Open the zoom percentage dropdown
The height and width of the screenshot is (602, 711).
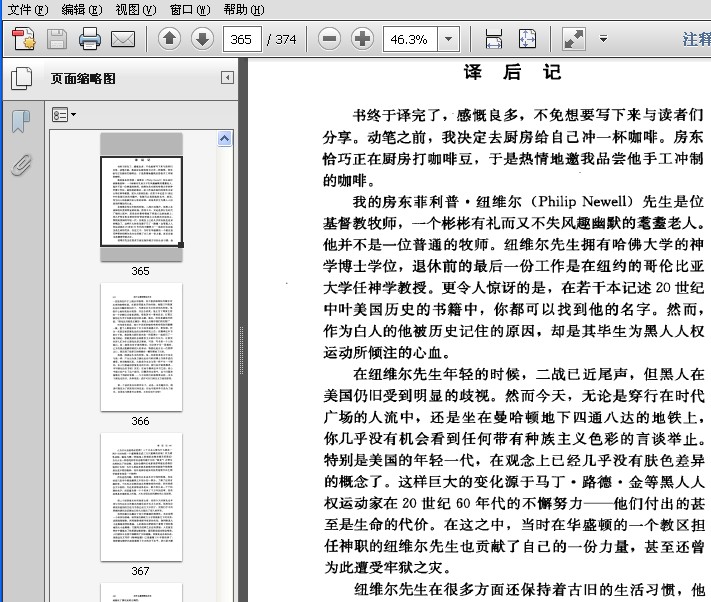coord(448,40)
